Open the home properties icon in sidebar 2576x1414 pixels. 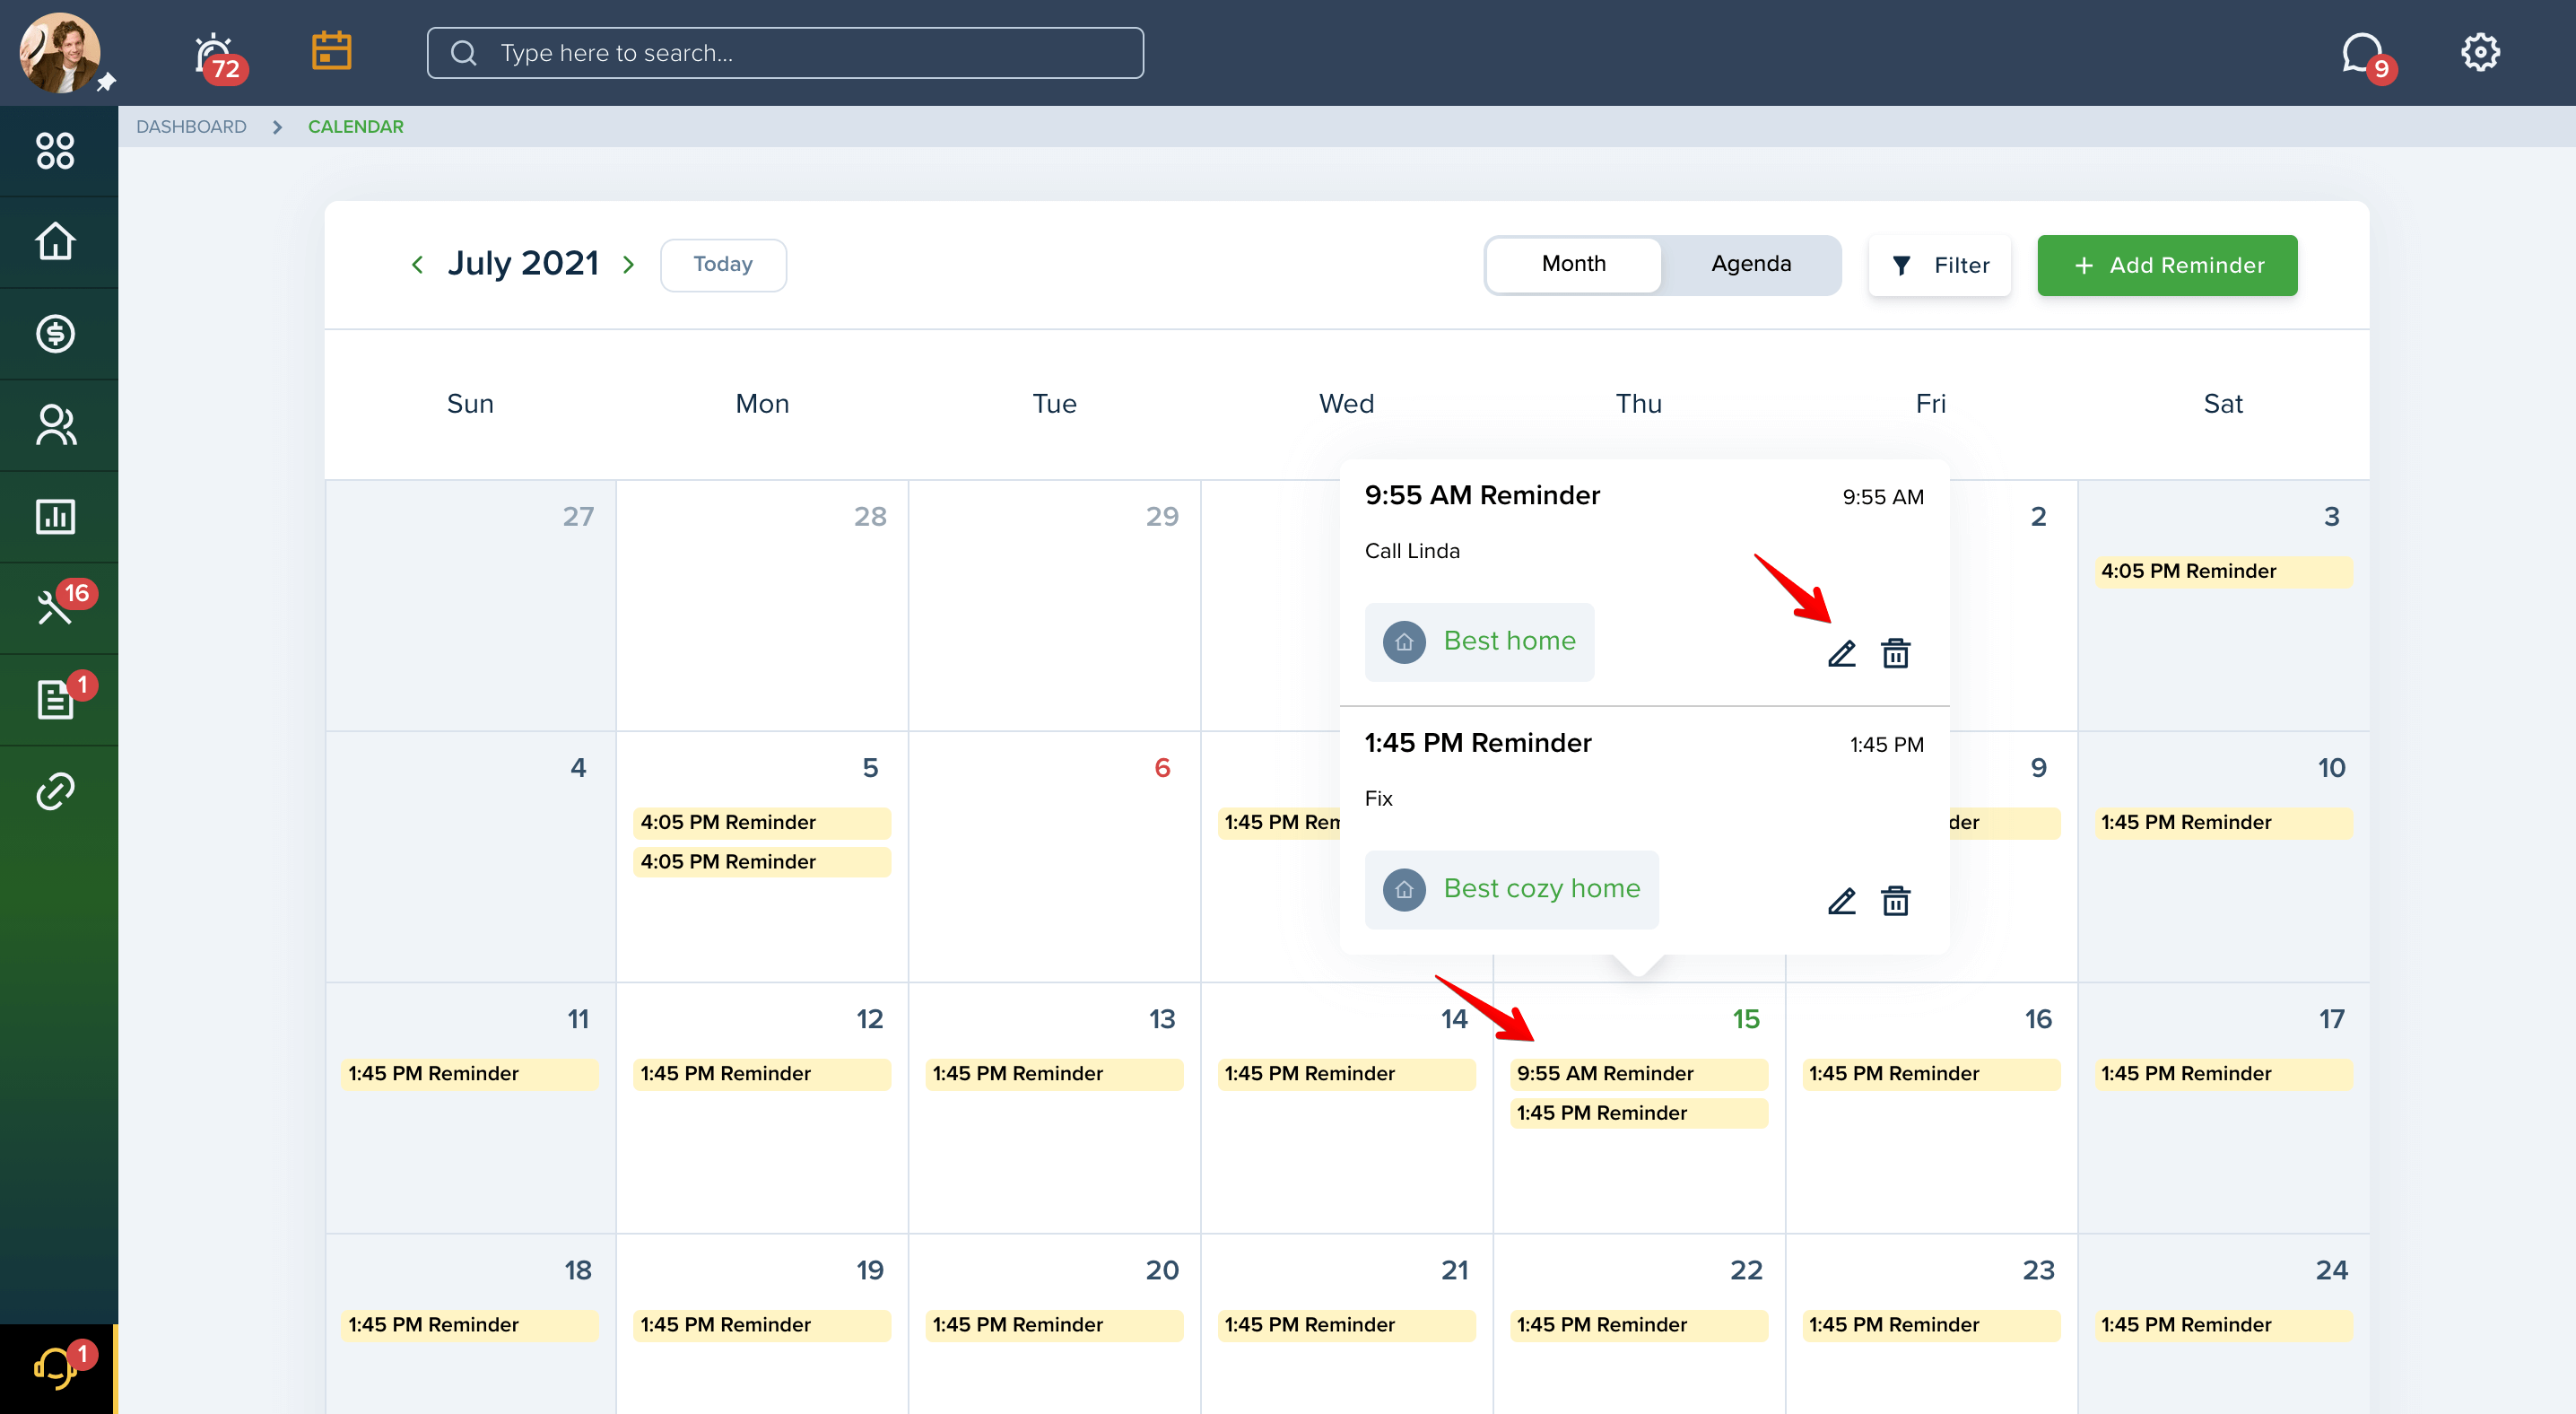coord(55,242)
